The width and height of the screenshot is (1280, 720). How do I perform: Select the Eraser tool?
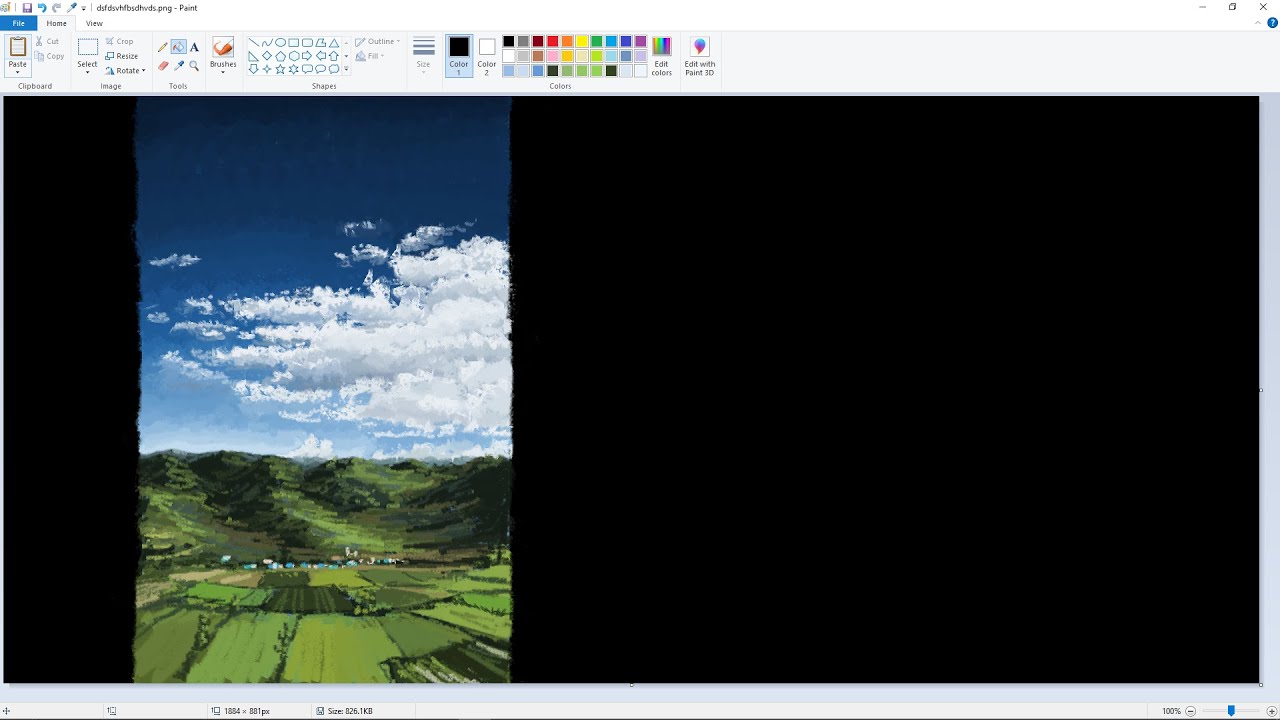(x=163, y=66)
